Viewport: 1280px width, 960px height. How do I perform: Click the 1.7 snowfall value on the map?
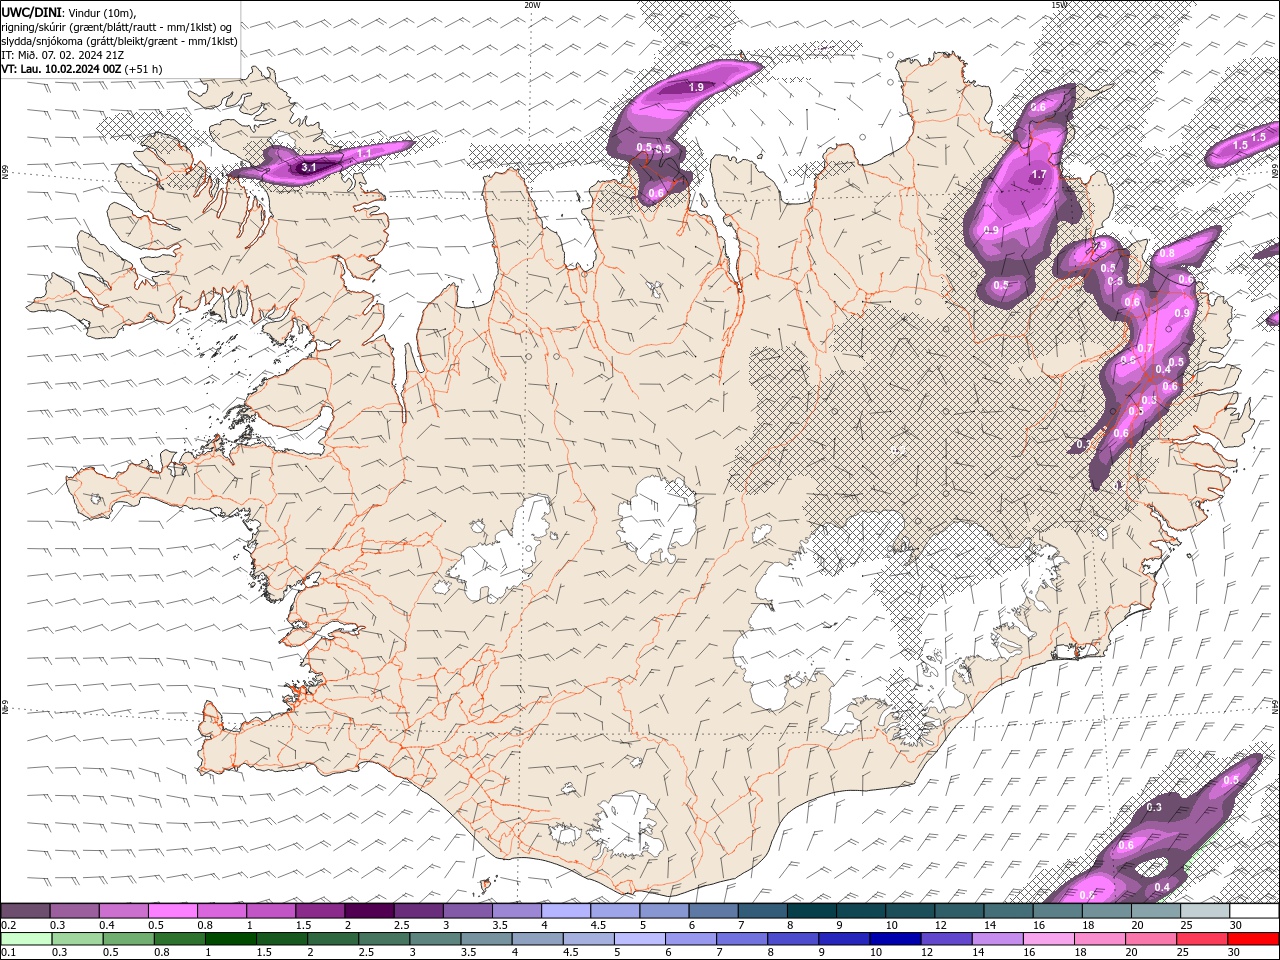click(x=1038, y=175)
